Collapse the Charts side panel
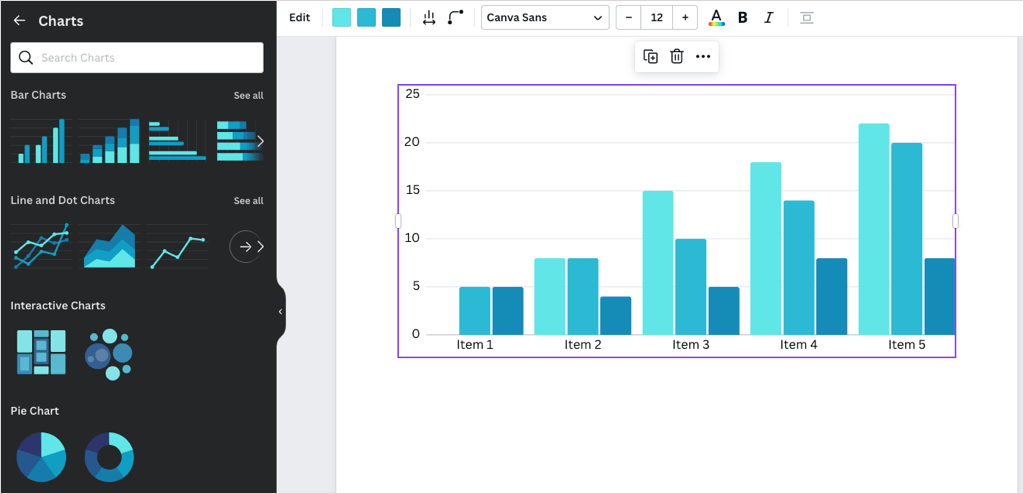The height and width of the screenshot is (494, 1024). [x=280, y=311]
